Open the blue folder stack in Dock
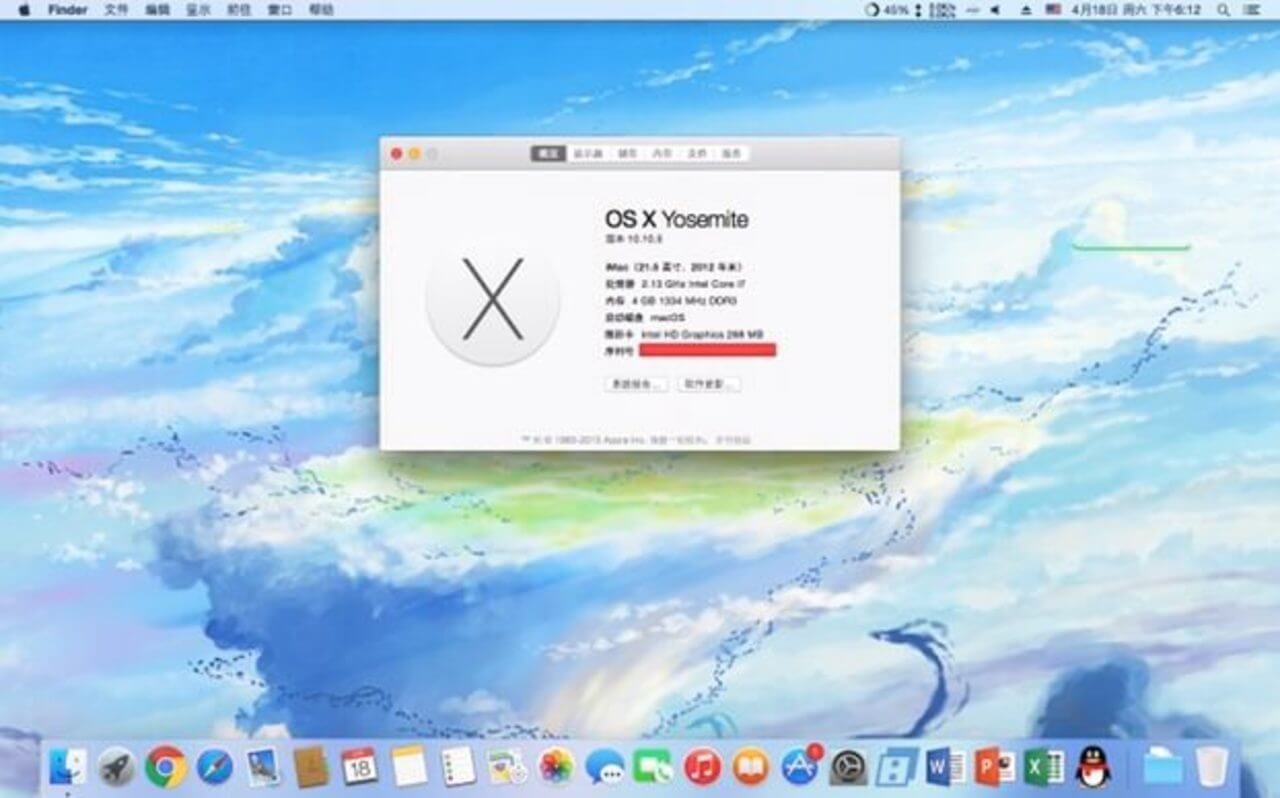 (x=1163, y=767)
